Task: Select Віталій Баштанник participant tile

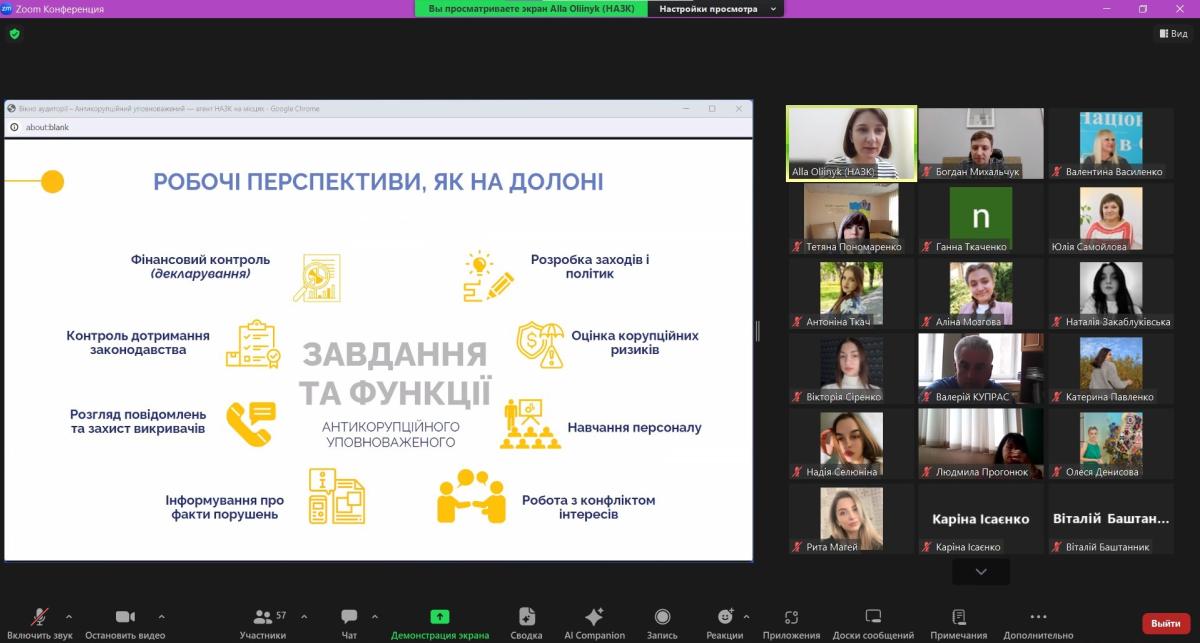Action: click(1111, 518)
